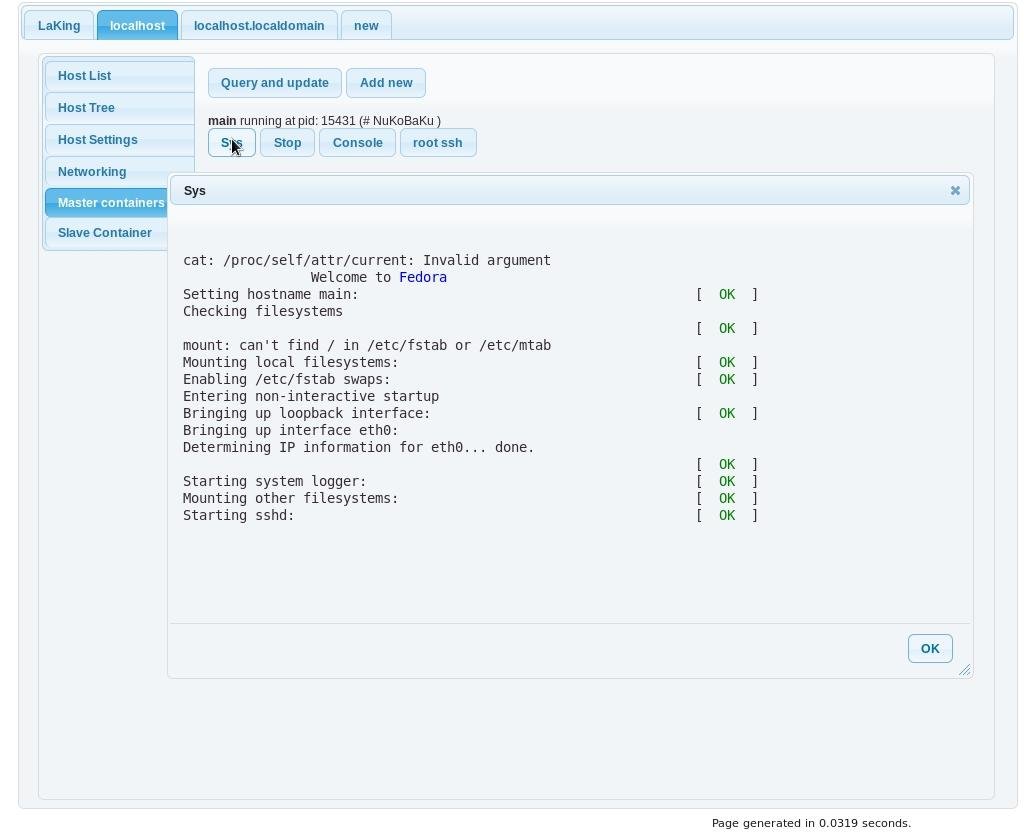Go to Host List

click(x=120, y=76)
